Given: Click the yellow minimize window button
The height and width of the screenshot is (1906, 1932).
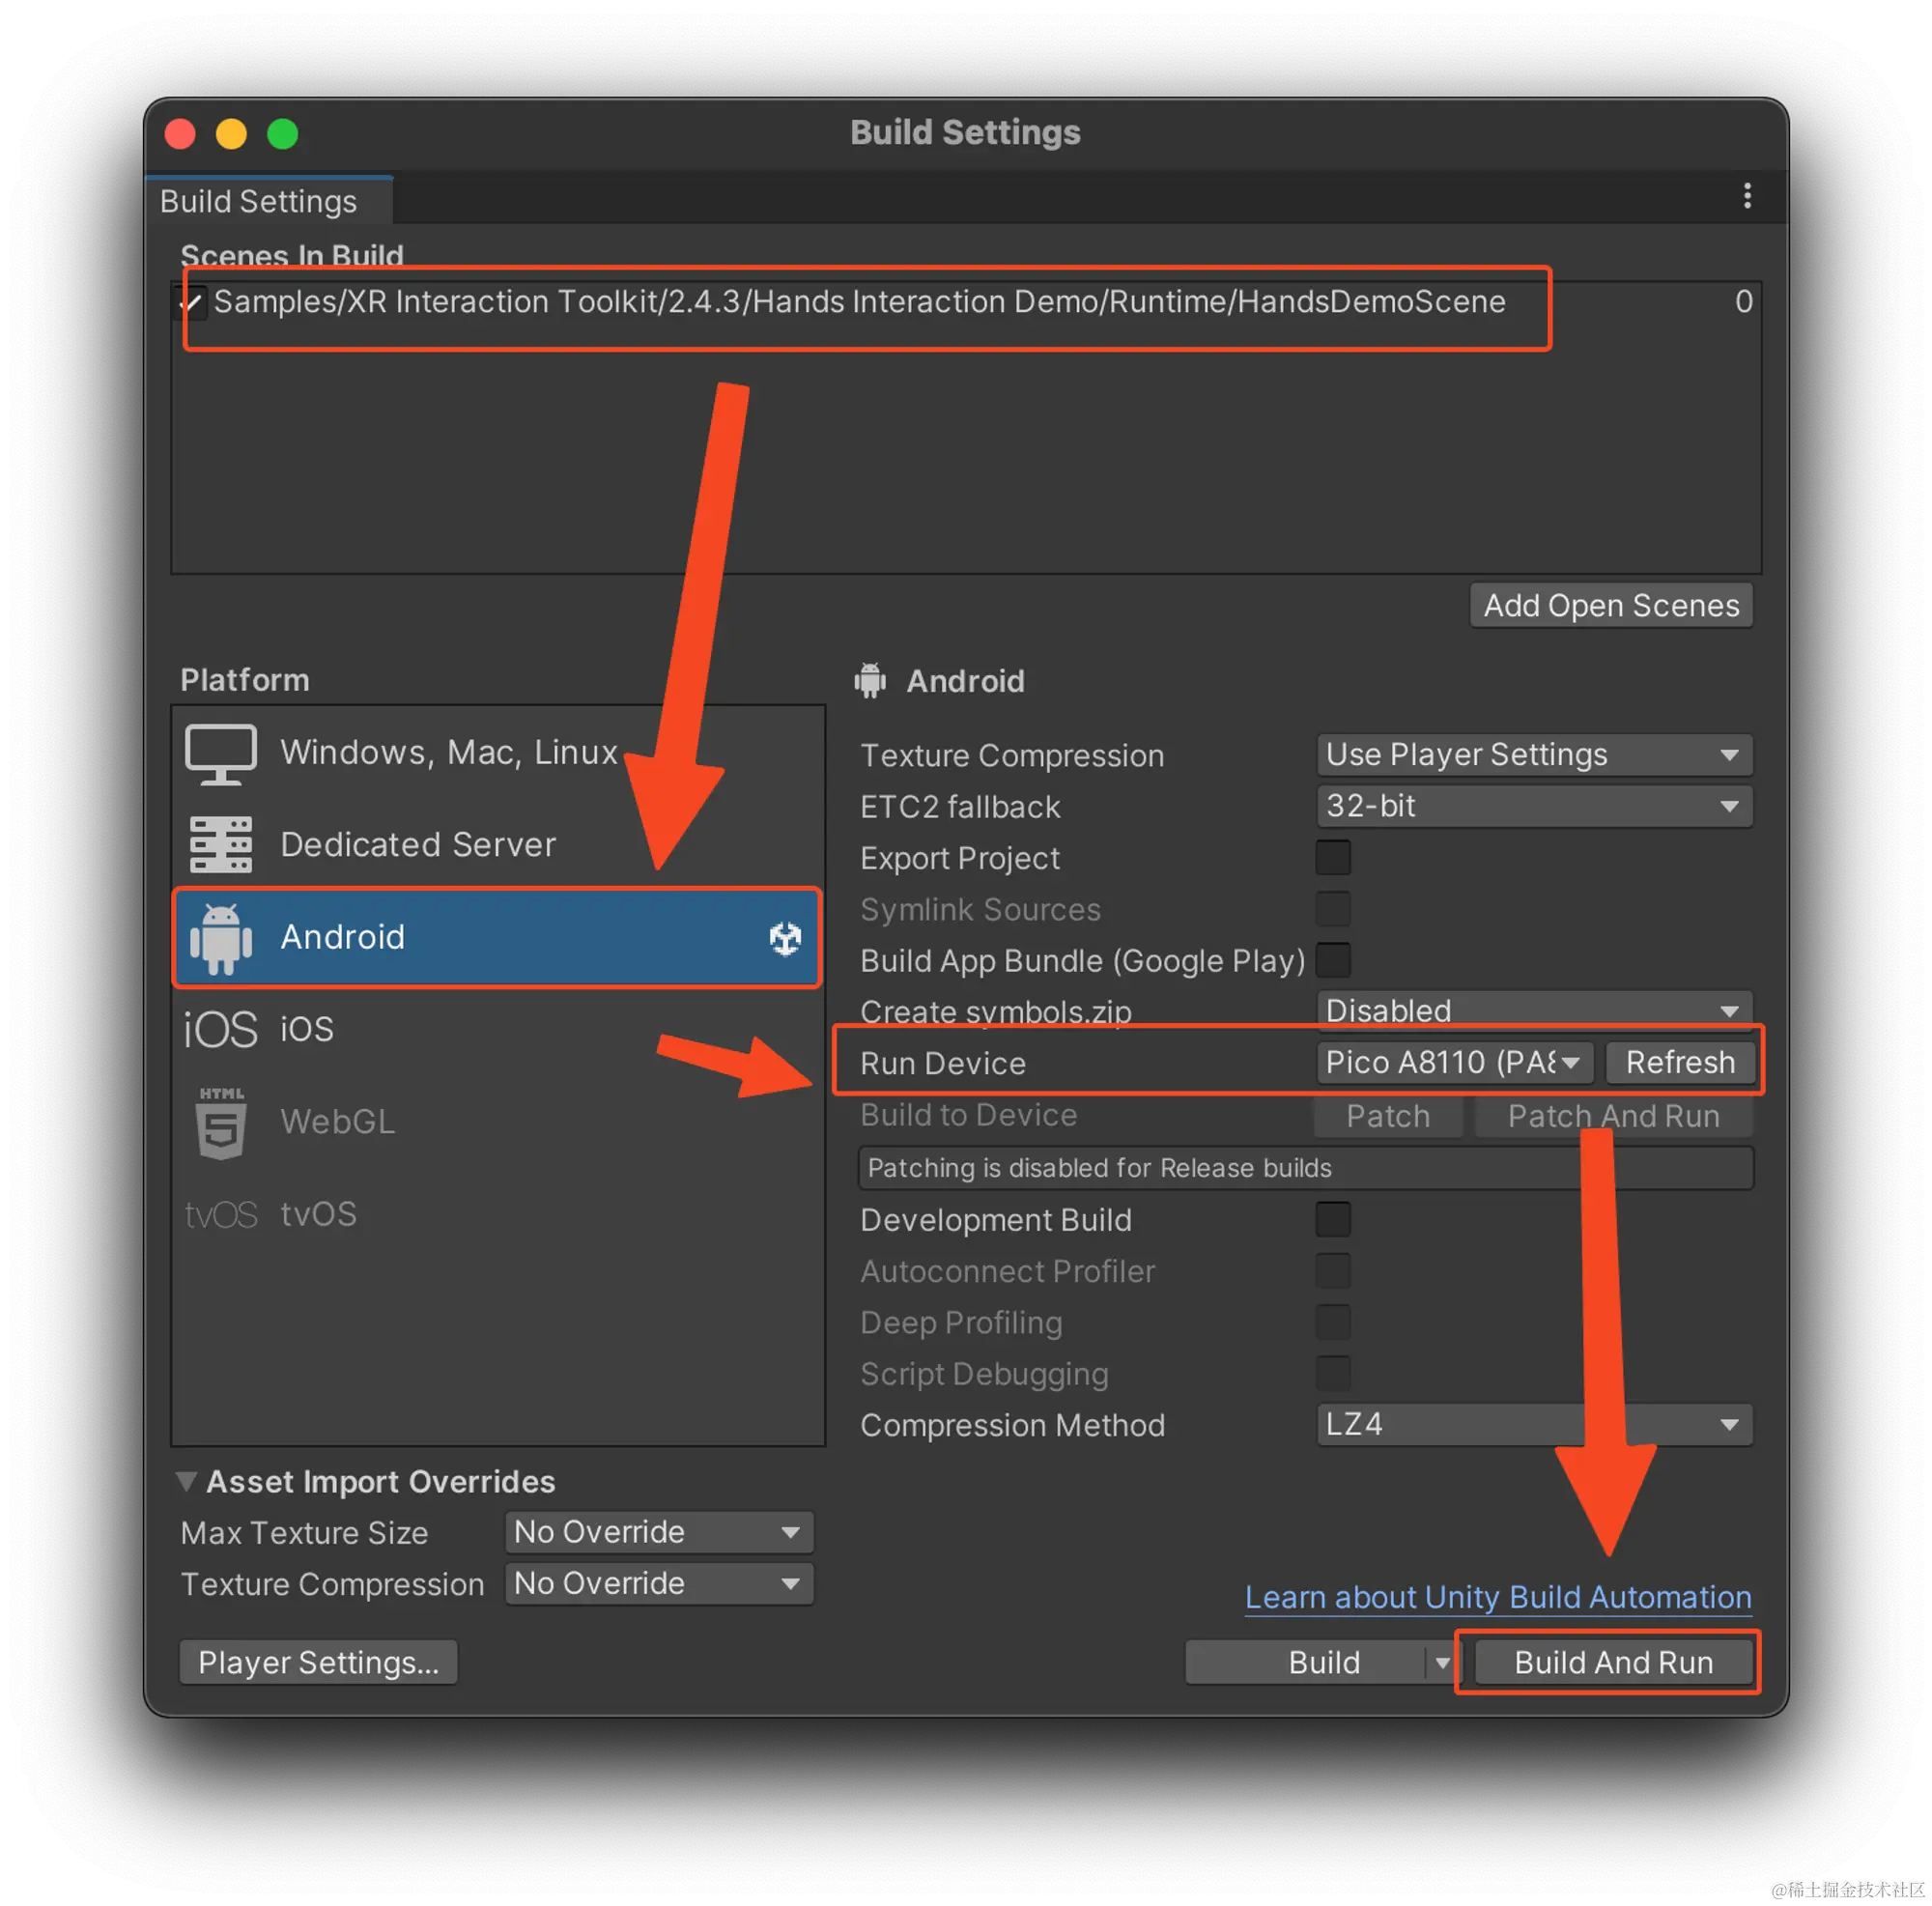Looking at the screenshot, I should (231, 133).
